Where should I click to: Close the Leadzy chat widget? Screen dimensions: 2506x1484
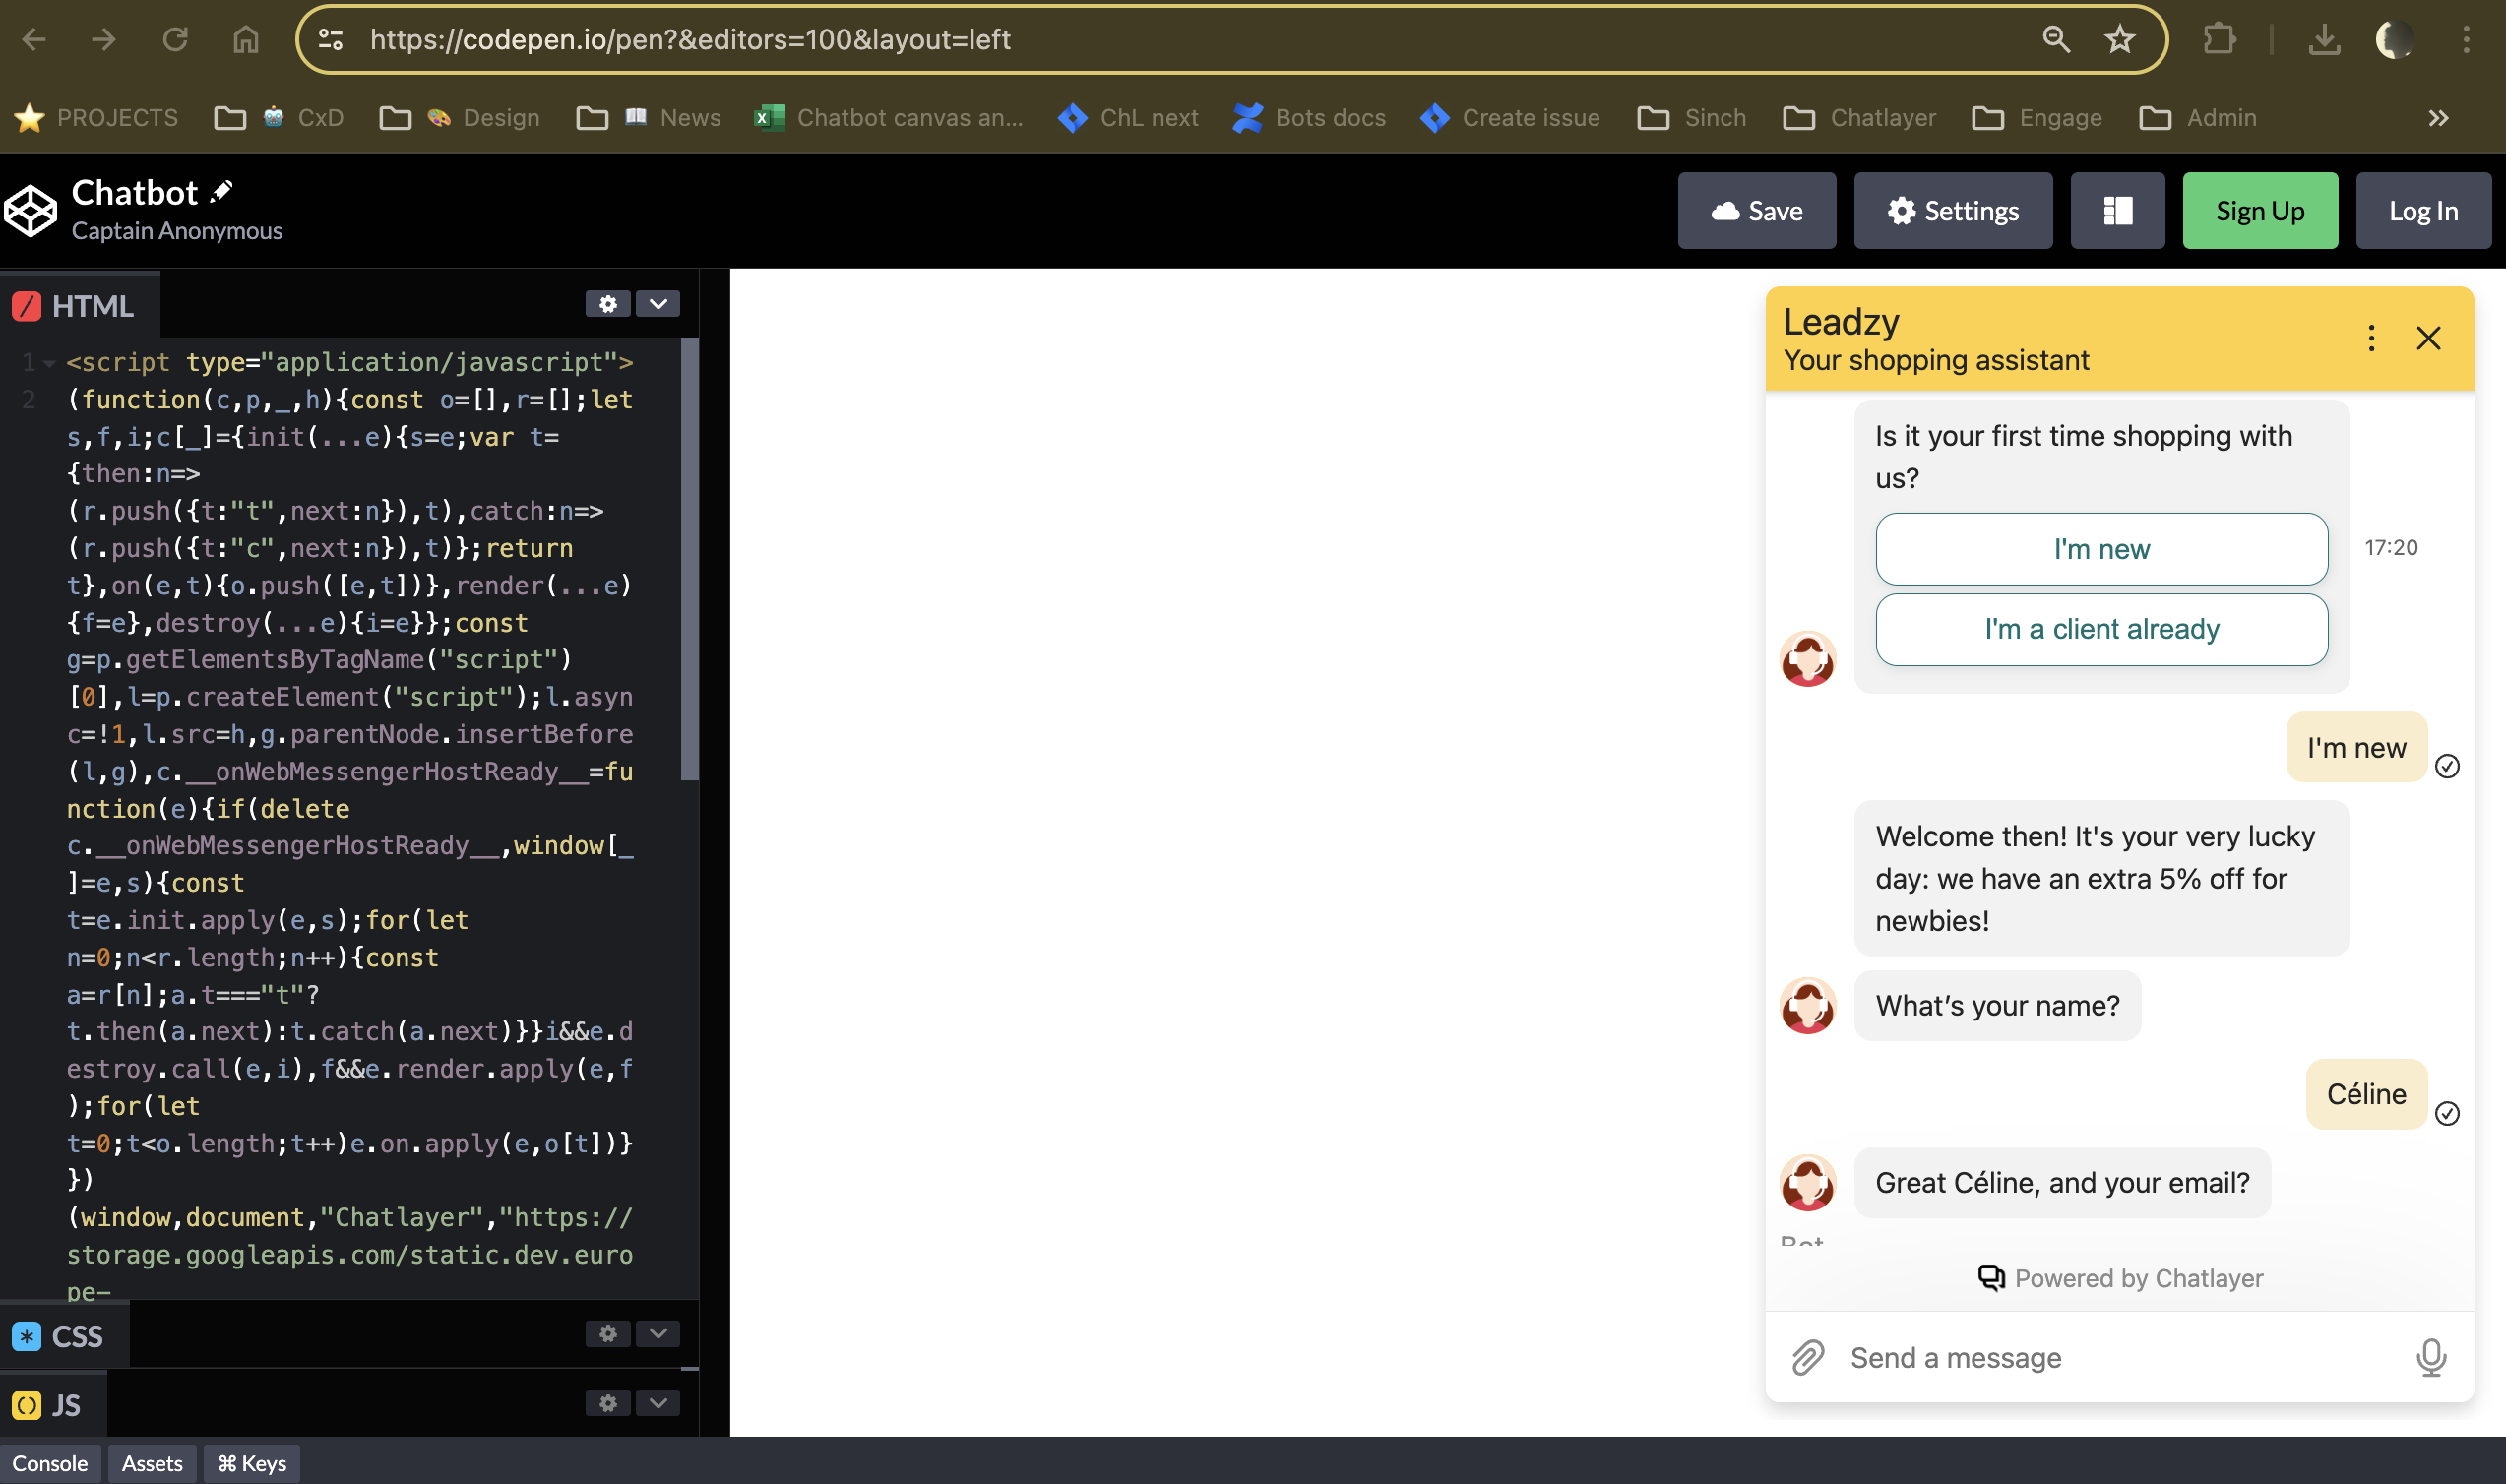coord(2428,338)
